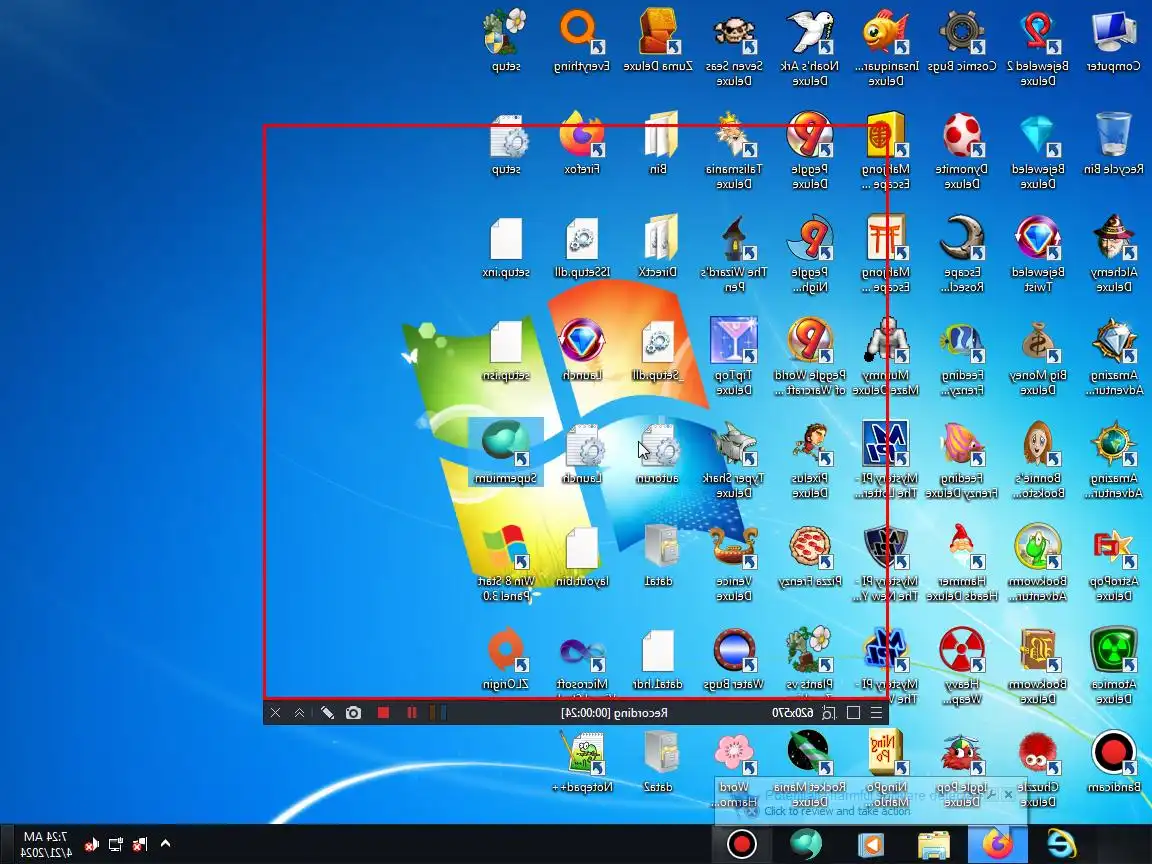The image size is (1152, 864).
Task: Launch Alchemy Deluxe wizard icon
Action: click(x=1114, y=255)
